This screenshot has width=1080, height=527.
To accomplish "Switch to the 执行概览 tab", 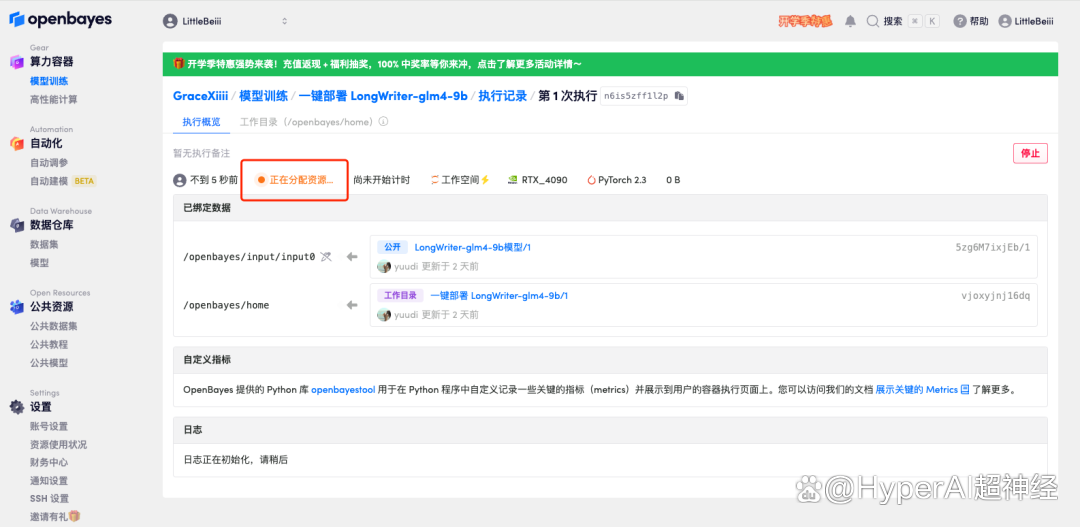I will 201,122.
